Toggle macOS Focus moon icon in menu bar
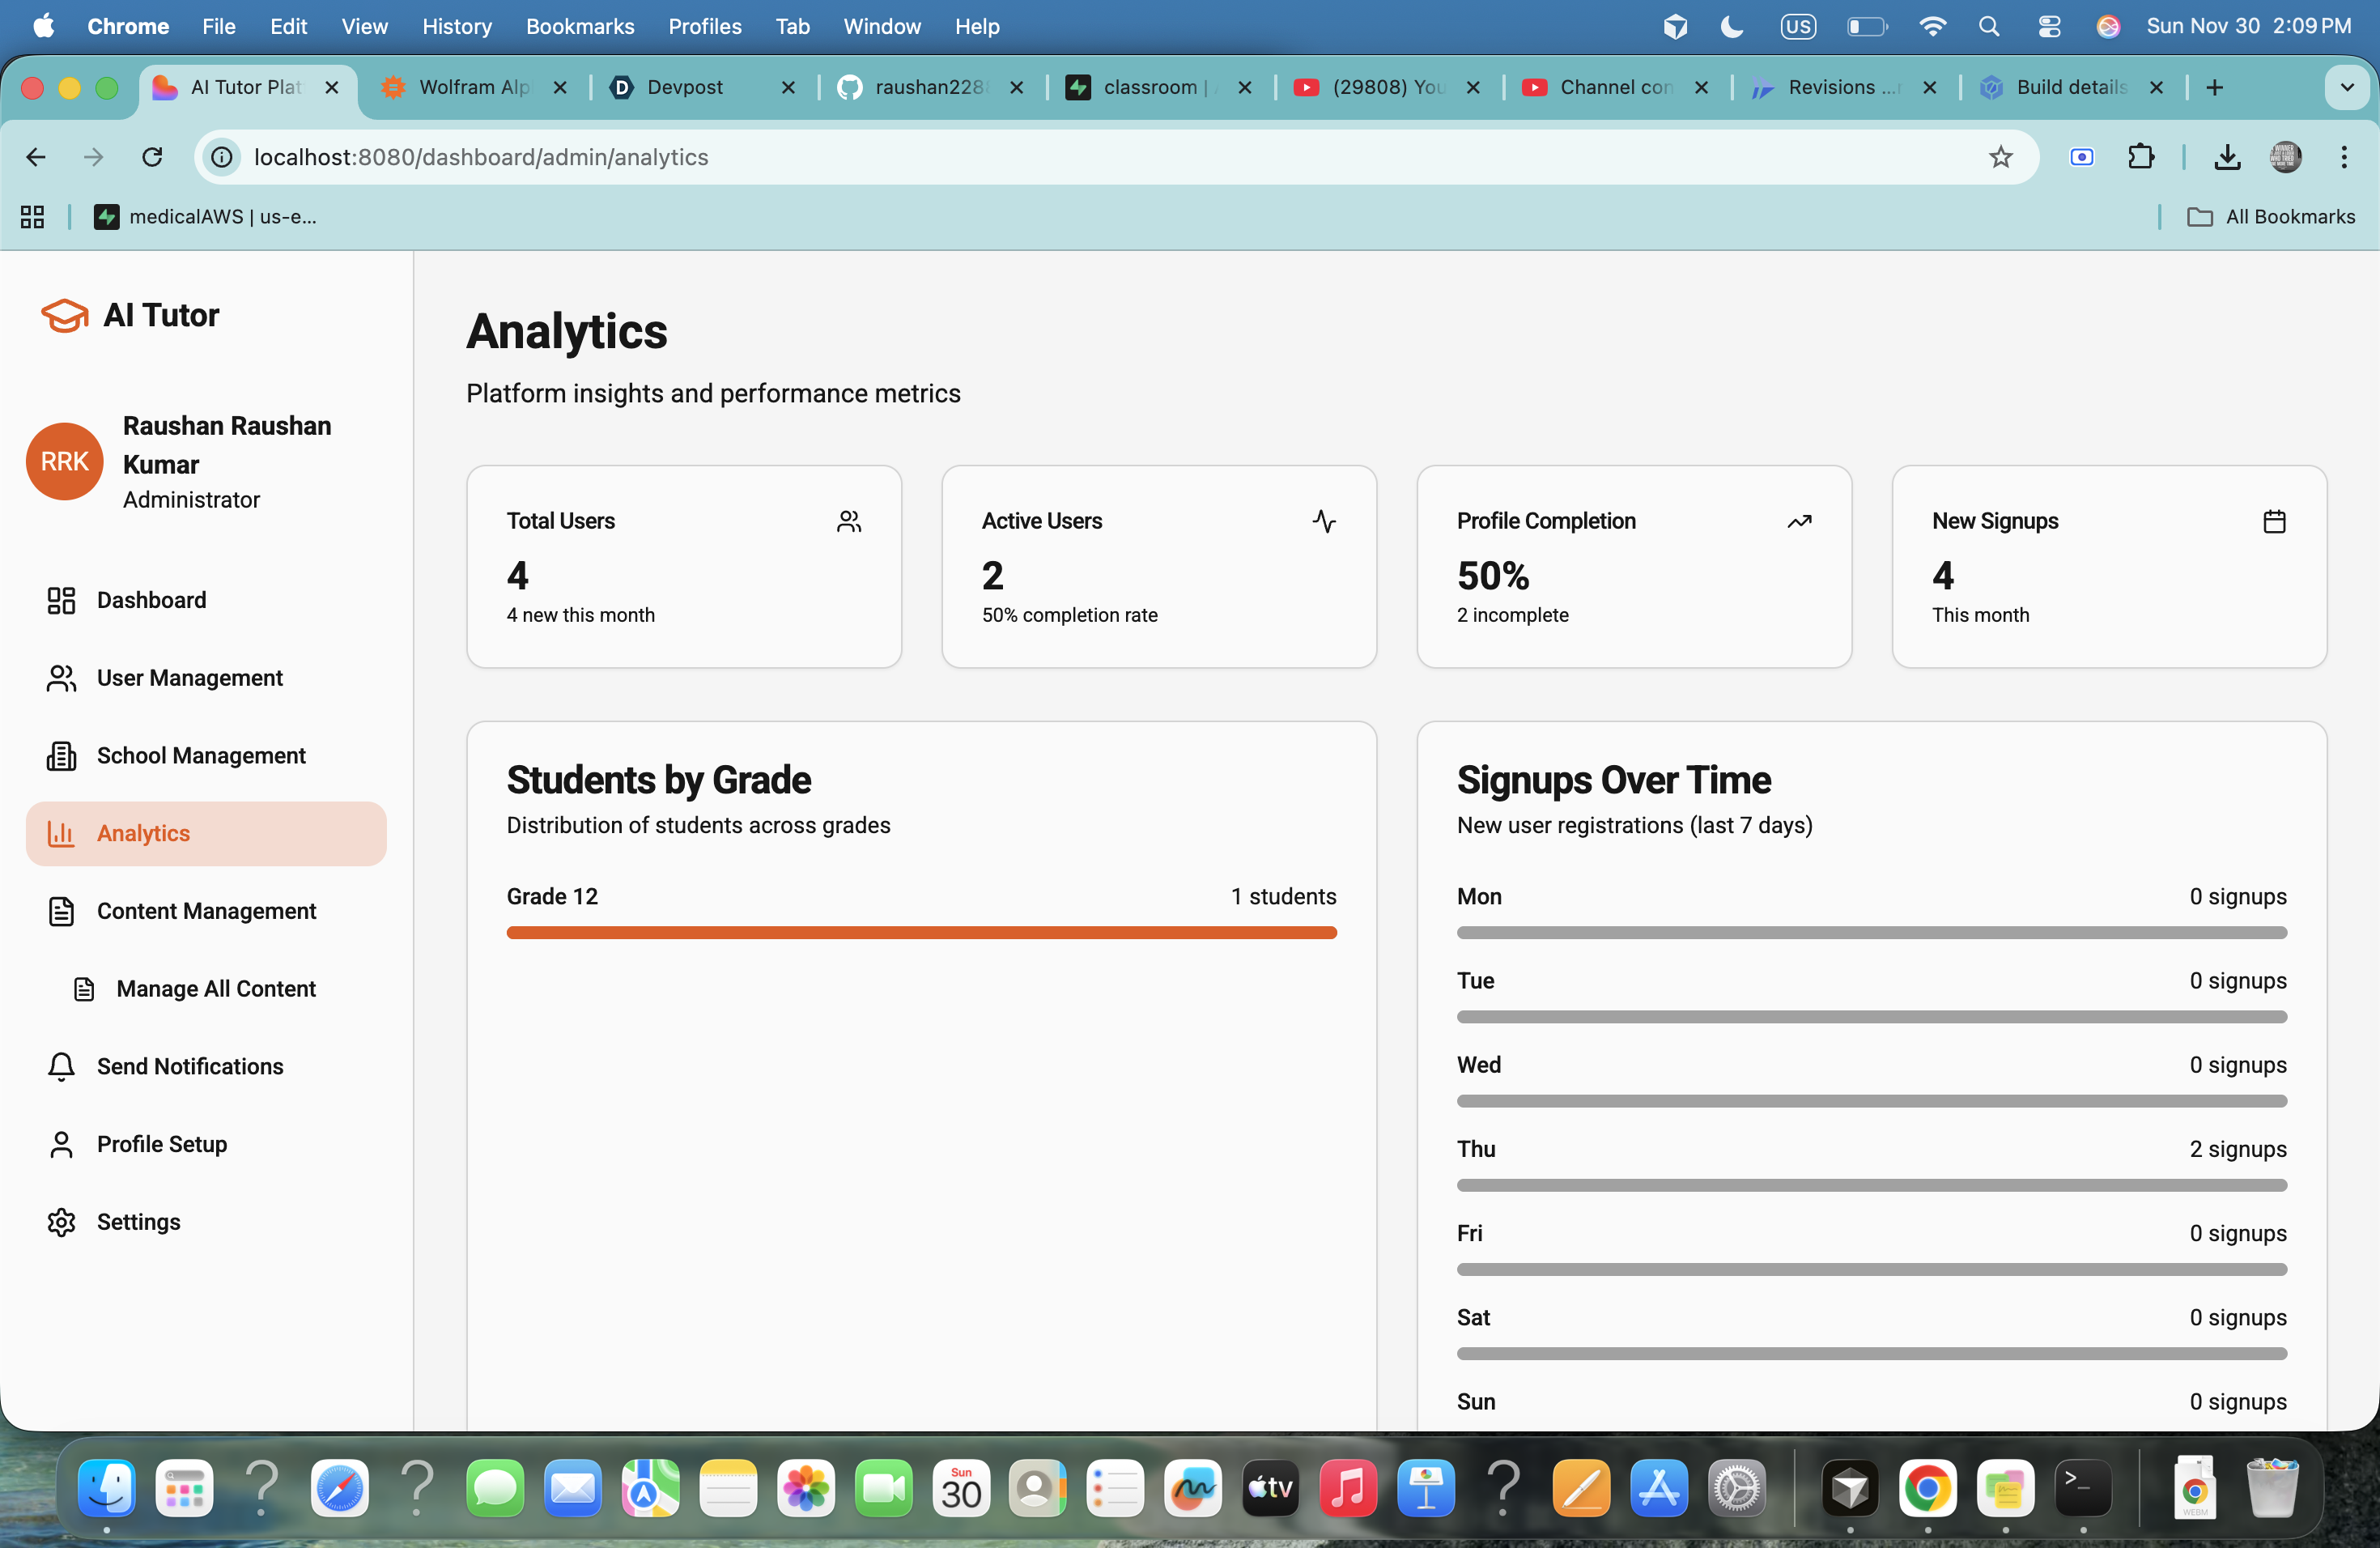This screenshot has width=2380, height=1548. tap(1732, 27)
